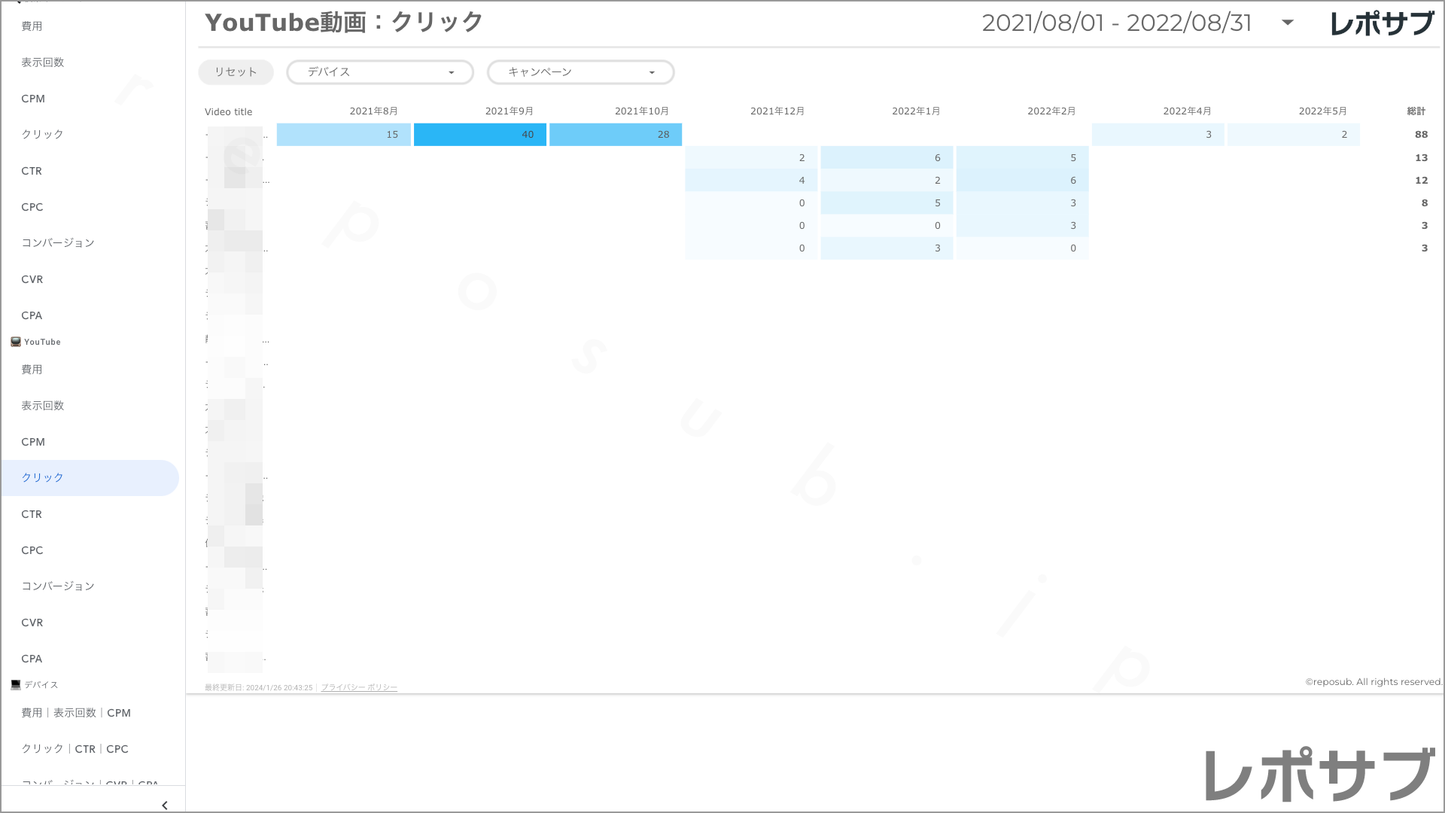Open 費用 page under the YouTube section

[x=32, y=370]
